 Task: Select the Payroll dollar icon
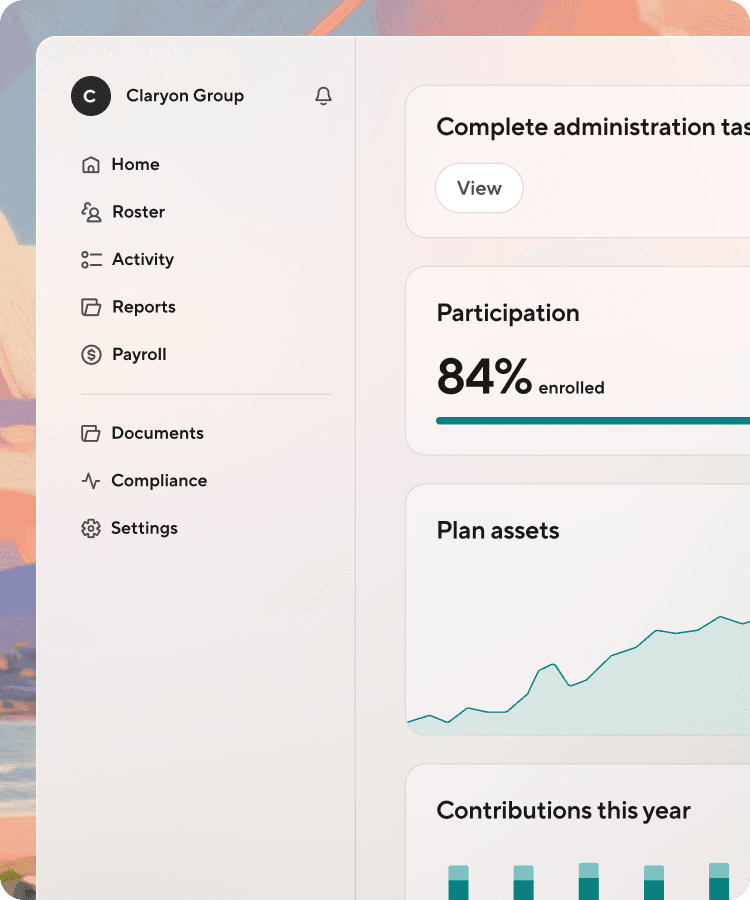90,354
